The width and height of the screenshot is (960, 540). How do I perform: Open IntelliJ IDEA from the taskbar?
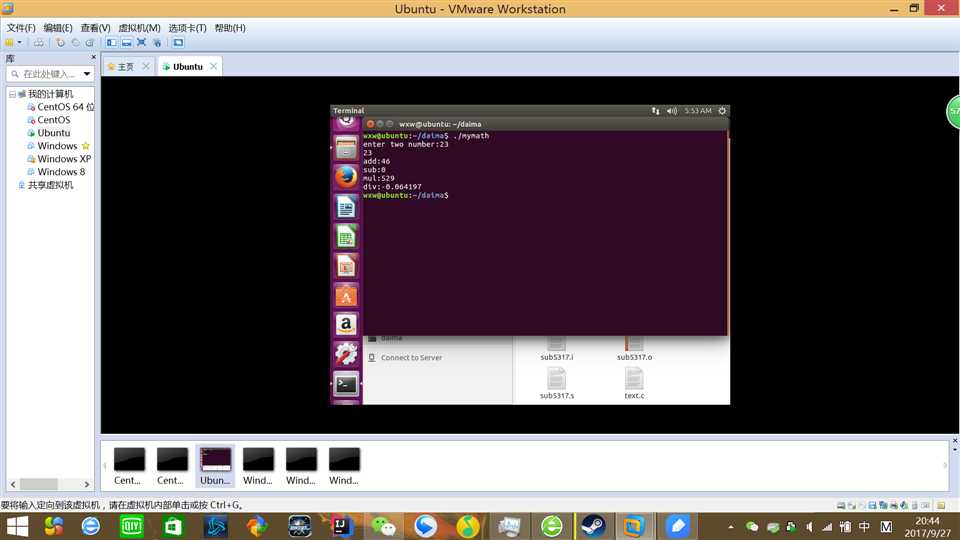[342, 527]
